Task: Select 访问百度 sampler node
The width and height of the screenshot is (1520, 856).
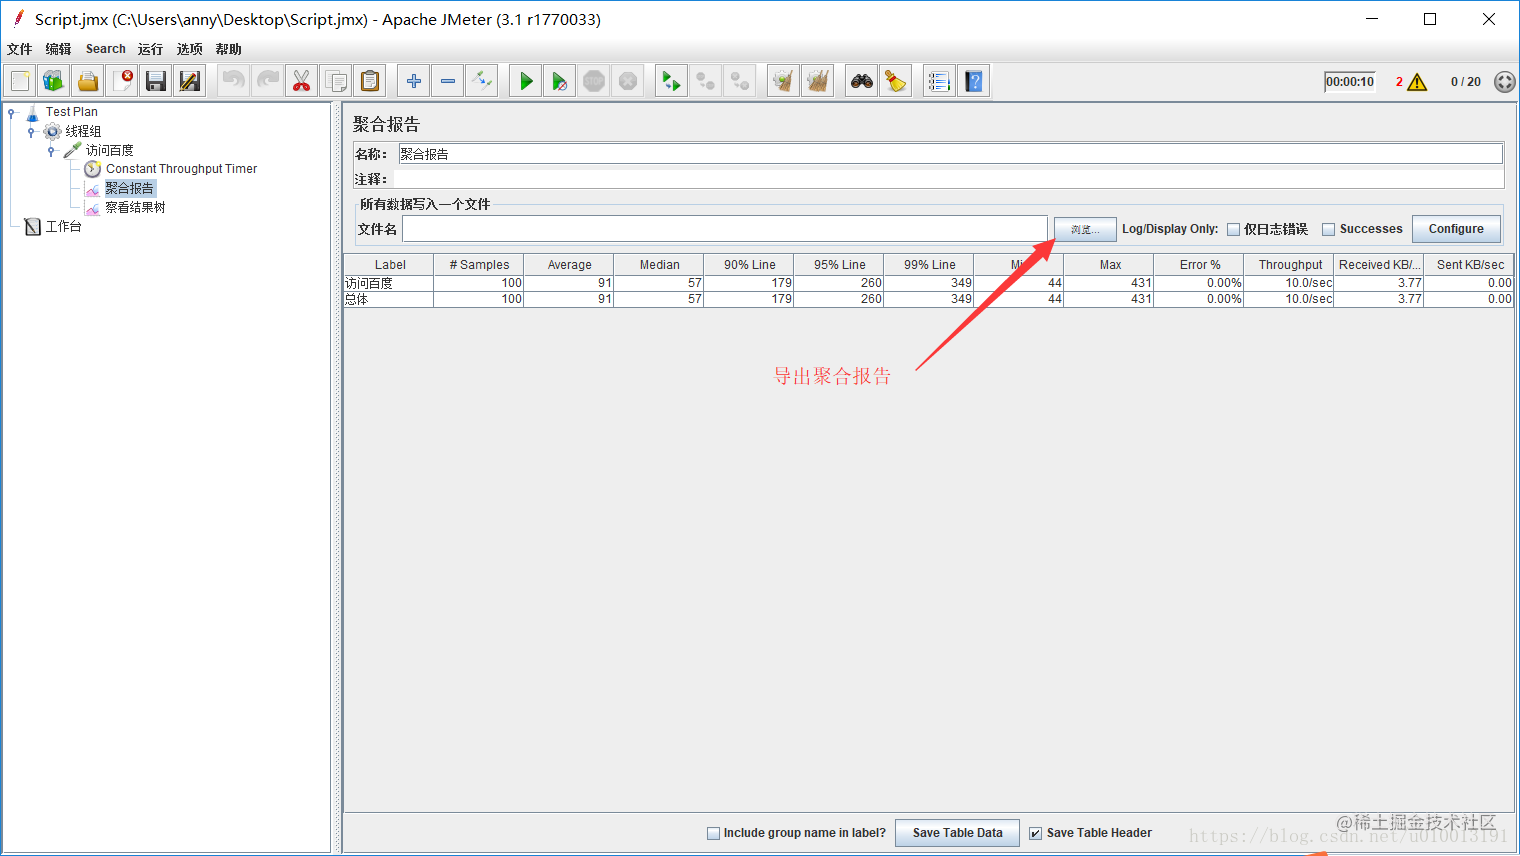Action: (109, 150)
